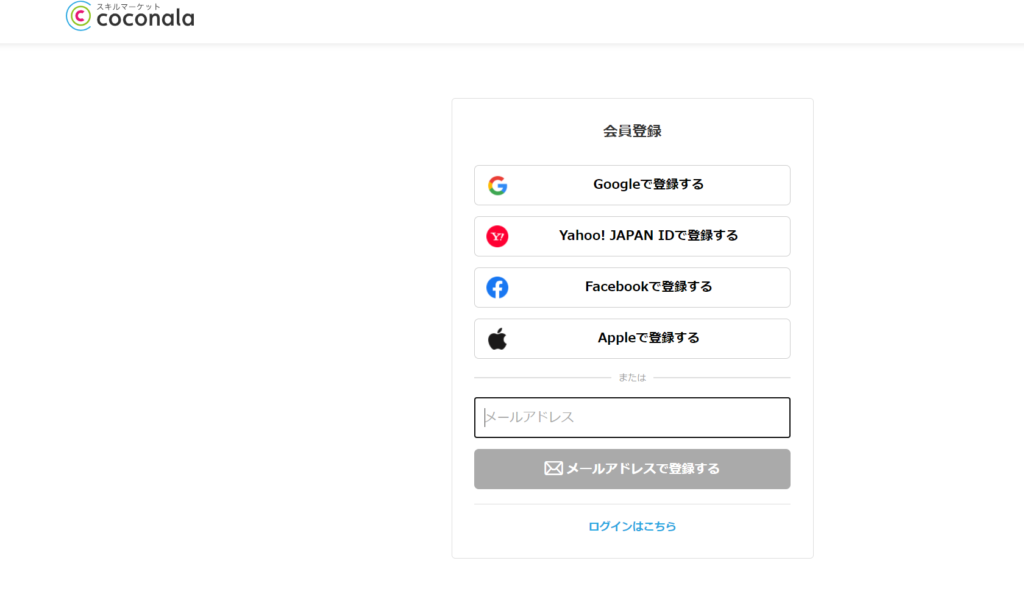Register with Facebook (Facebookで登録する)
Image resolution: width=1024 pixels, height=611 pixels.
tap(632, 287)
